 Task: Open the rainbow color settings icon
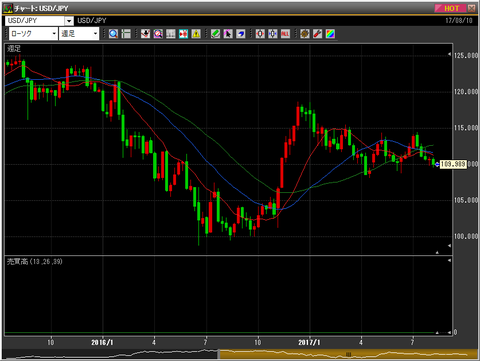pyautogui.click(x=330, y=34)
